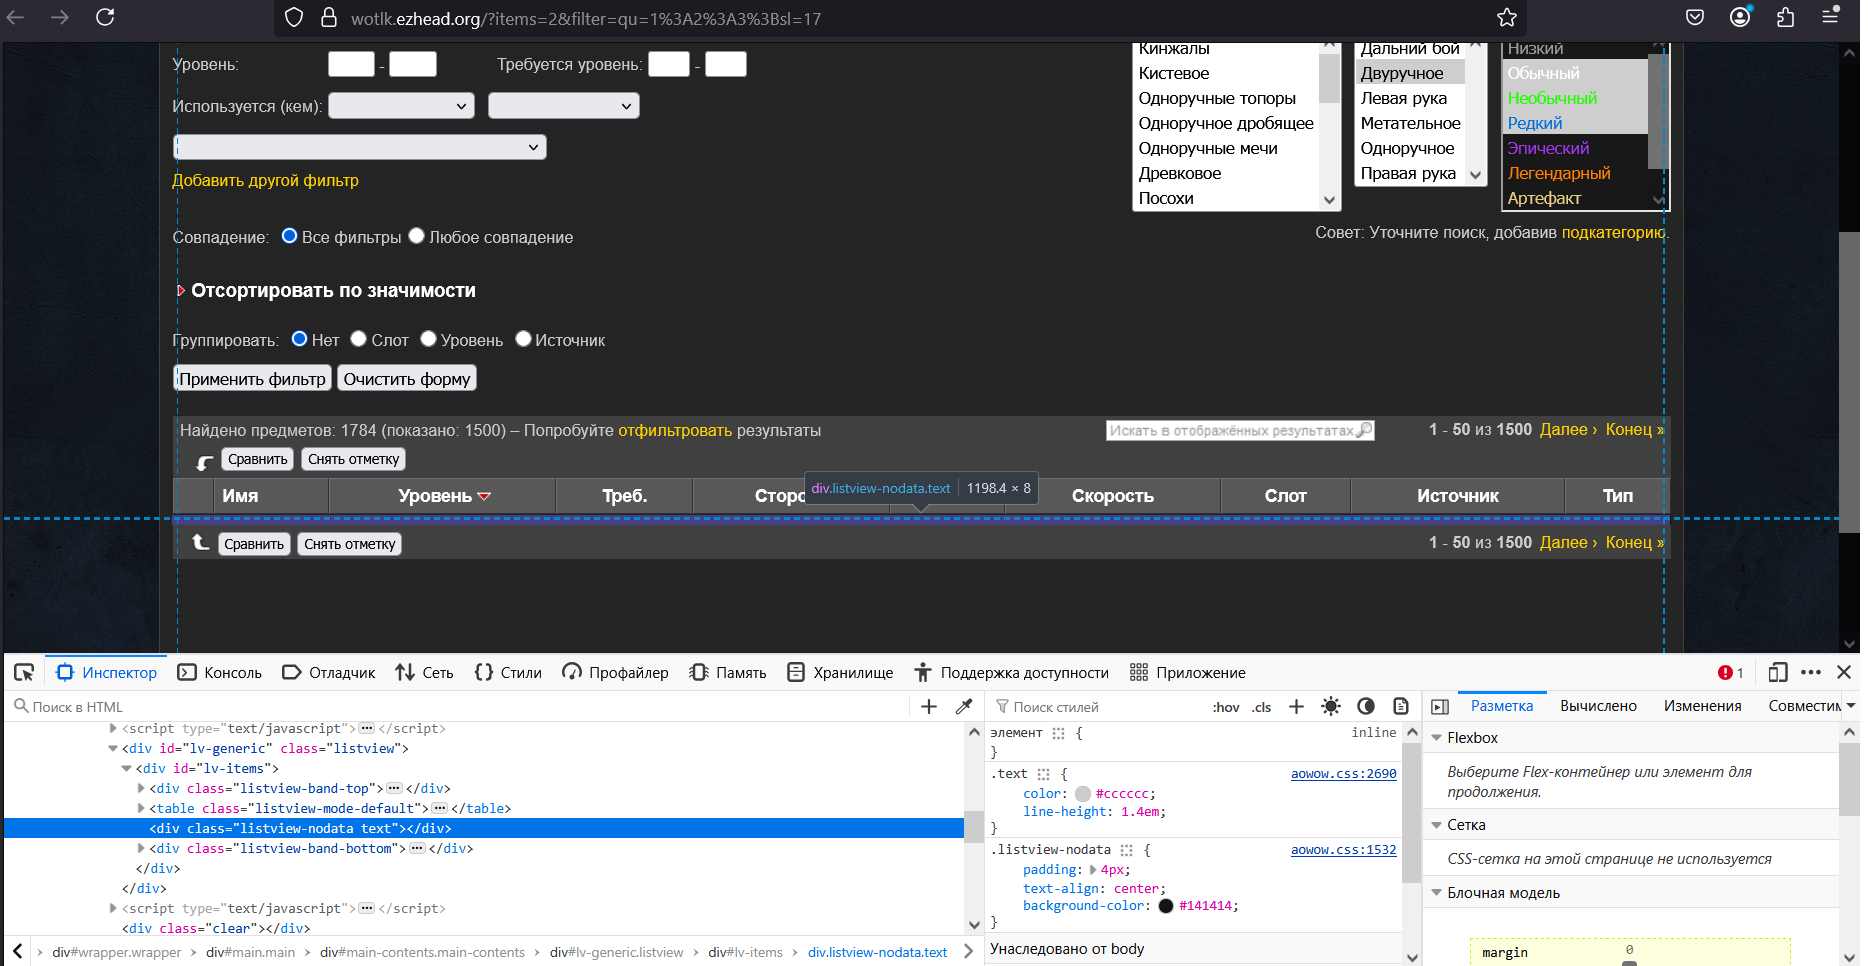Click the plus icon to add new node
Screen dimensions: 1868x966
pos(928,707)
